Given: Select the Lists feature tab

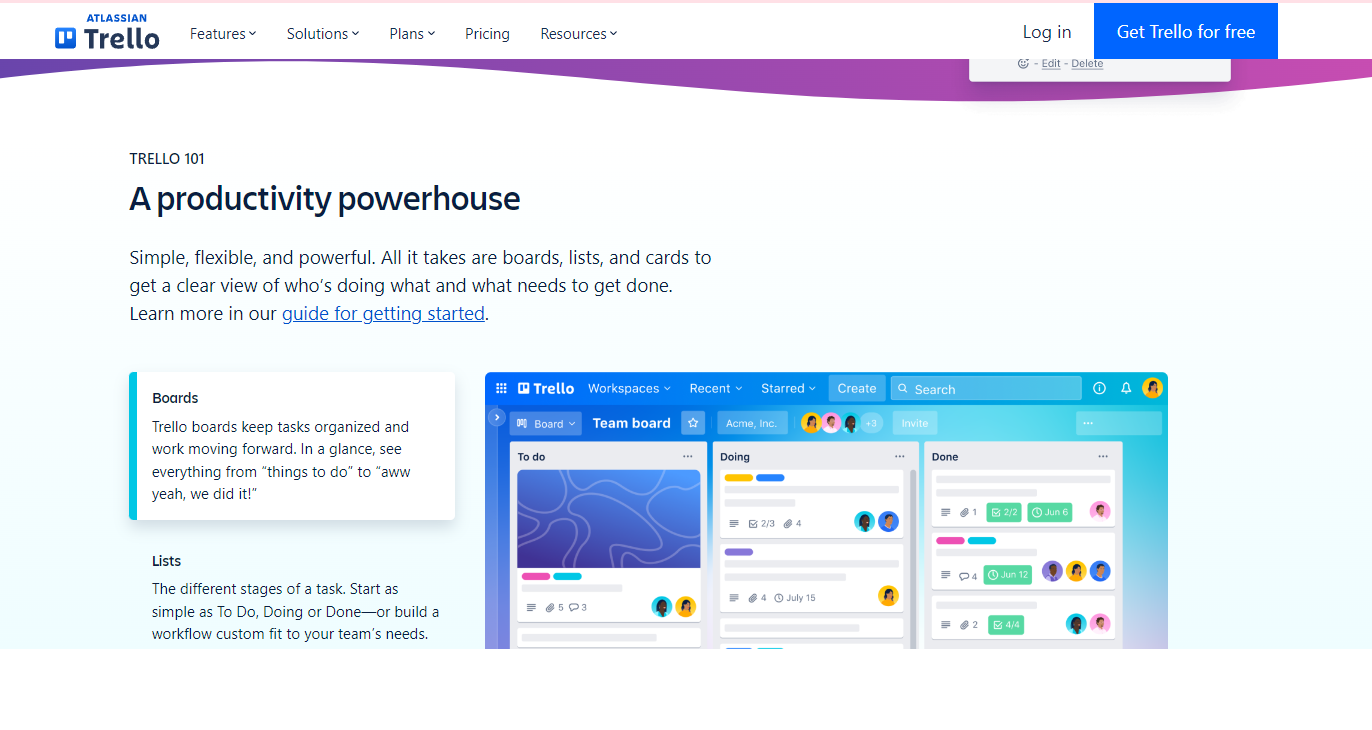Looking at the screenshot, I should pyautogui.click(x=292, y=597).
